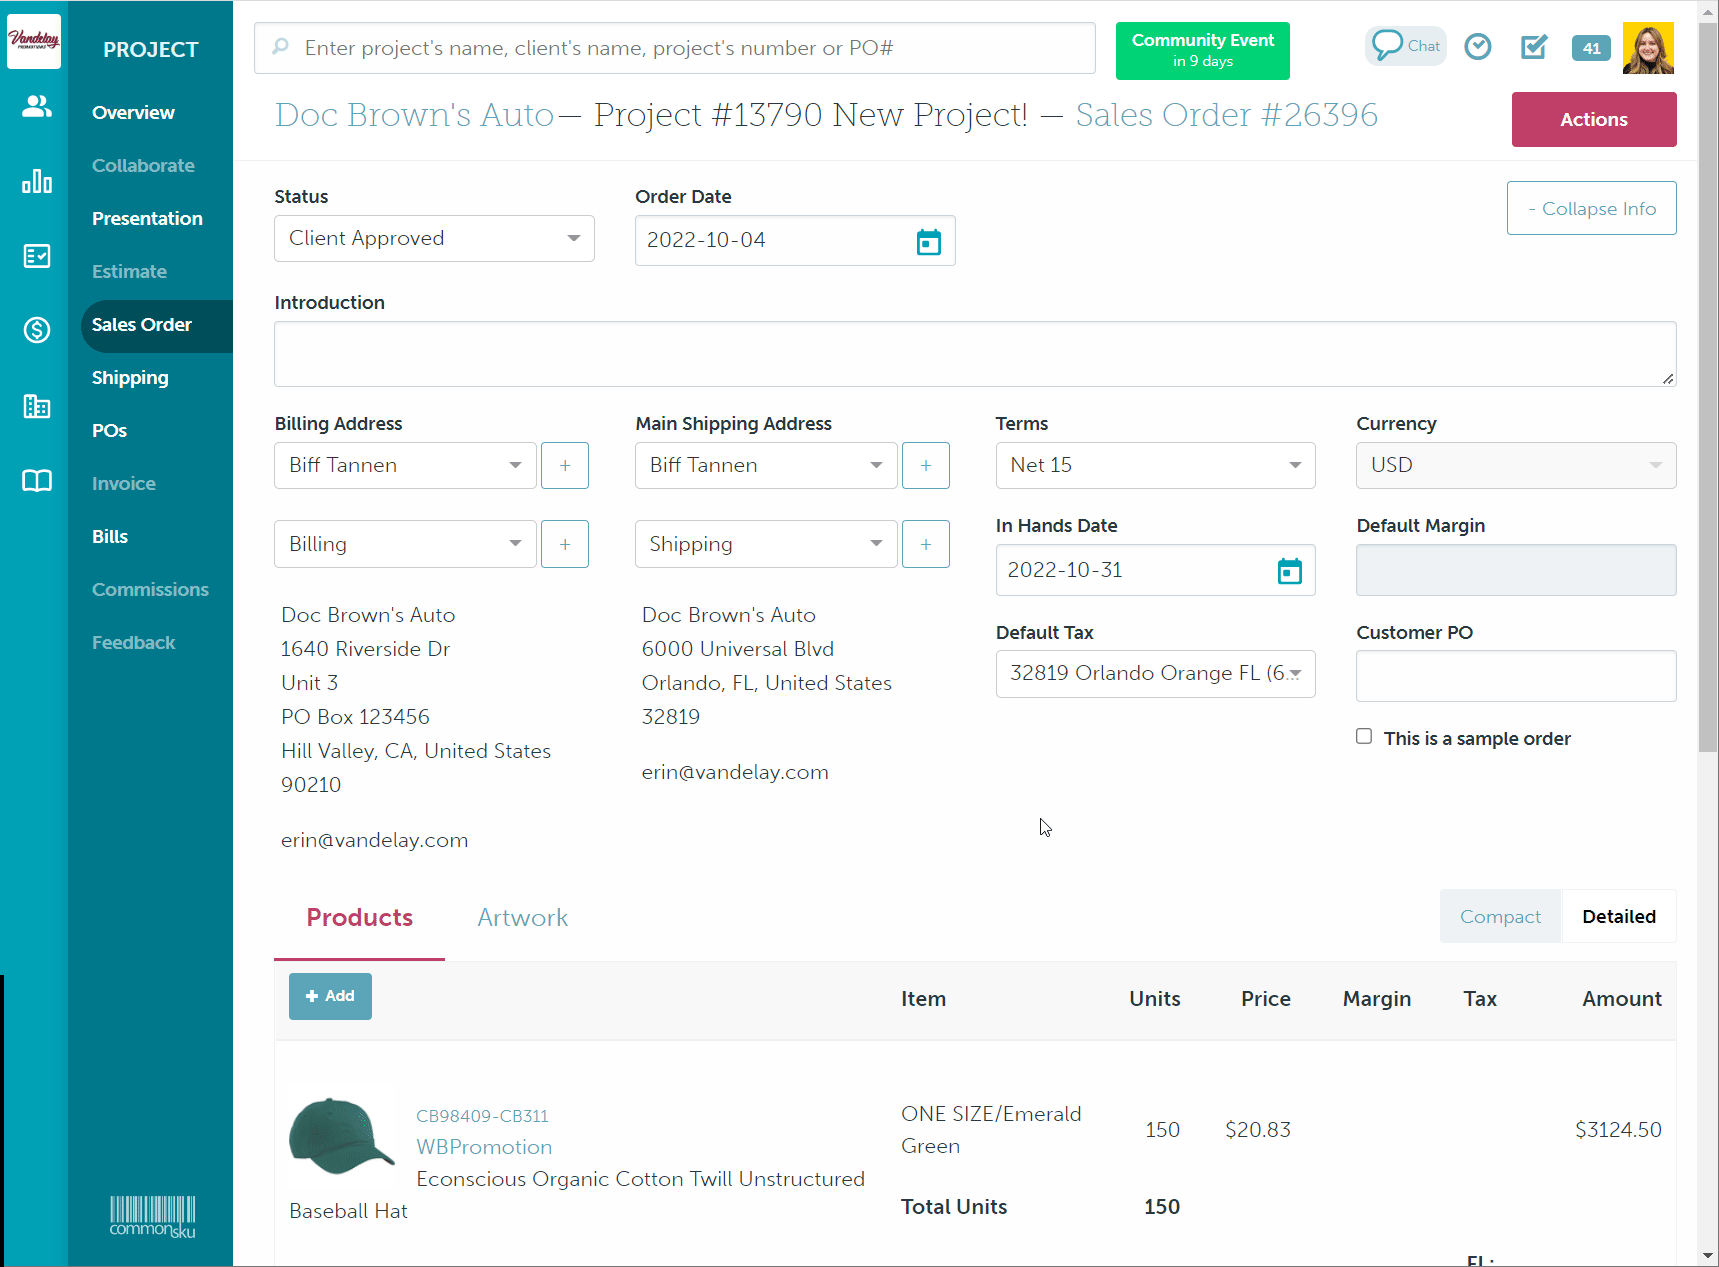Open the bar chart reports icon
1719x1267 pixels.
(37, 182)
